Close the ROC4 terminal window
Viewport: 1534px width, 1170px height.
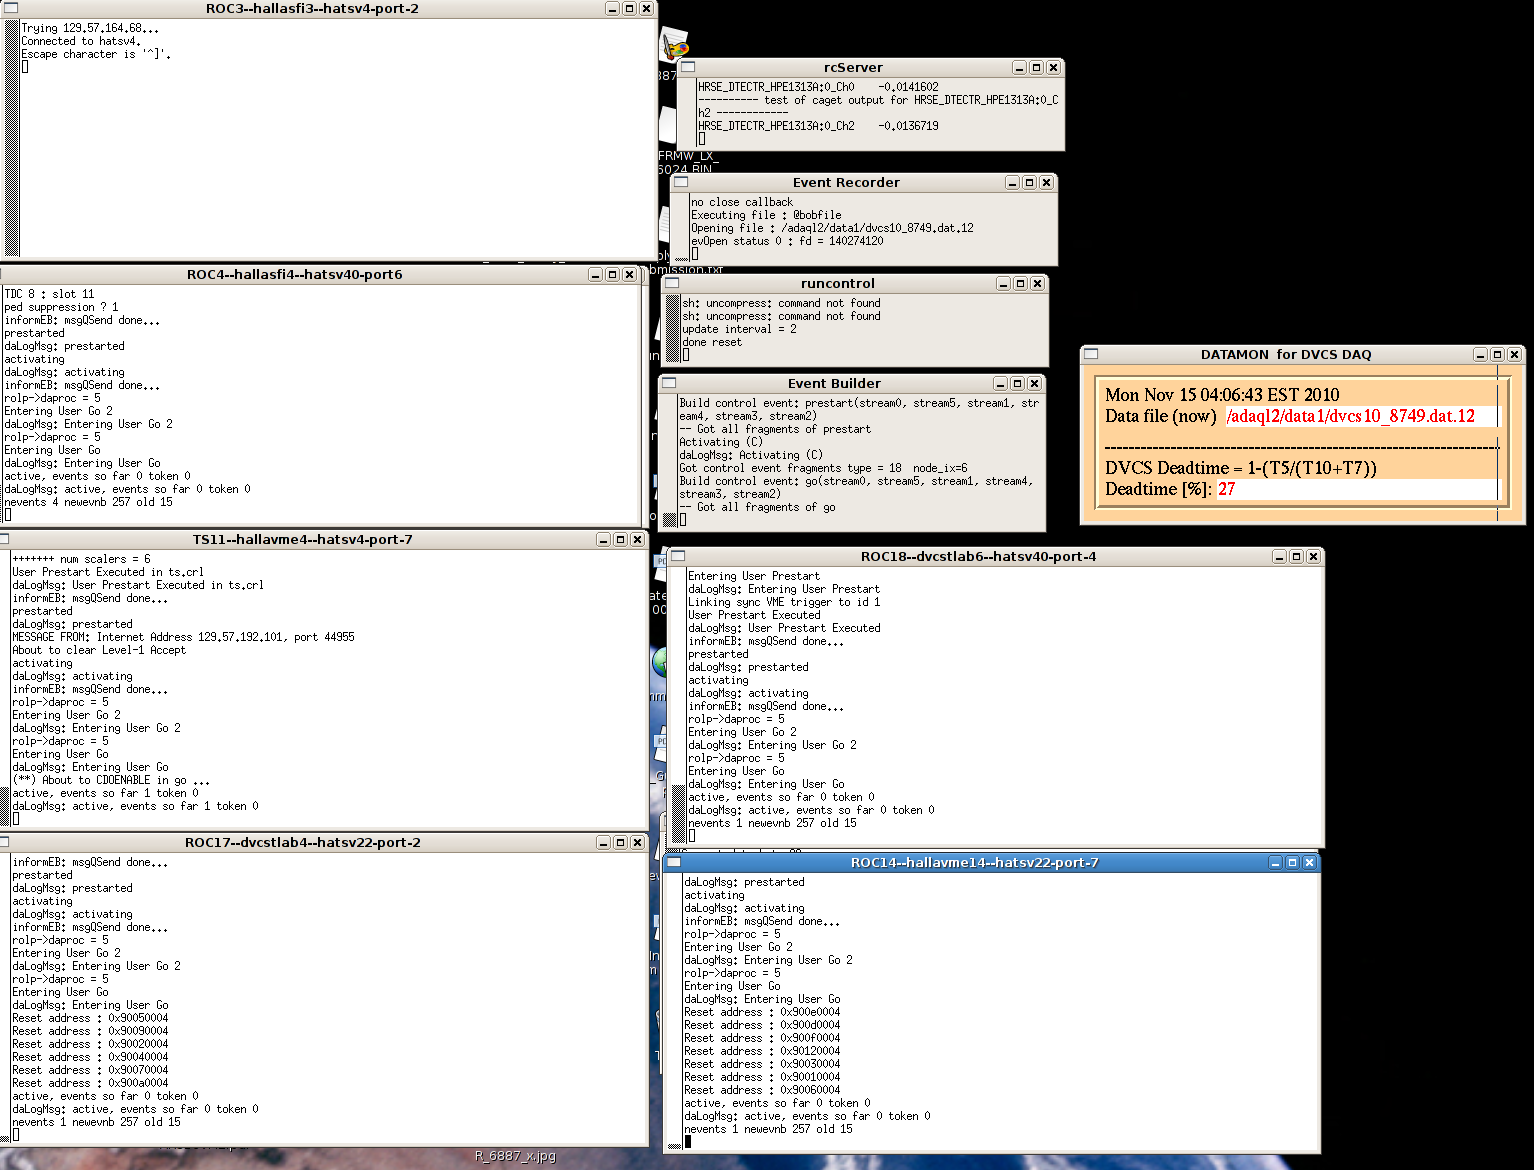[629, 274]
